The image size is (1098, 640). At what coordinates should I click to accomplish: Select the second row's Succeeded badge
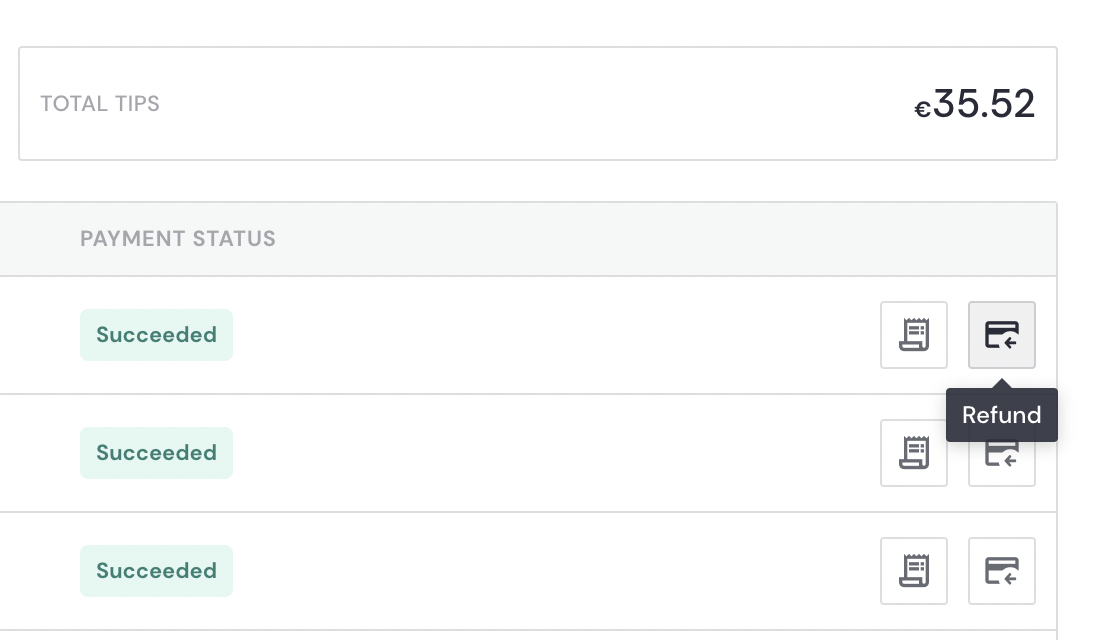pos(156,453)
